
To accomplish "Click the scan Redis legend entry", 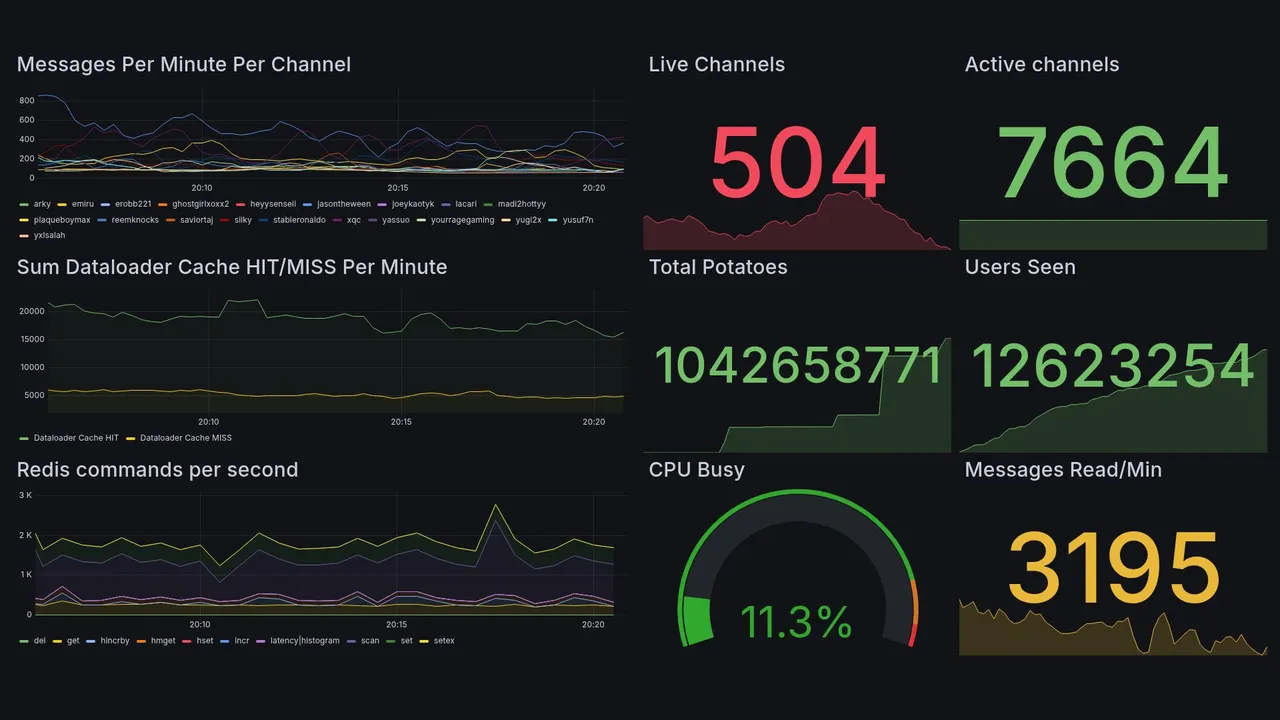I will (x=363, y=641).
